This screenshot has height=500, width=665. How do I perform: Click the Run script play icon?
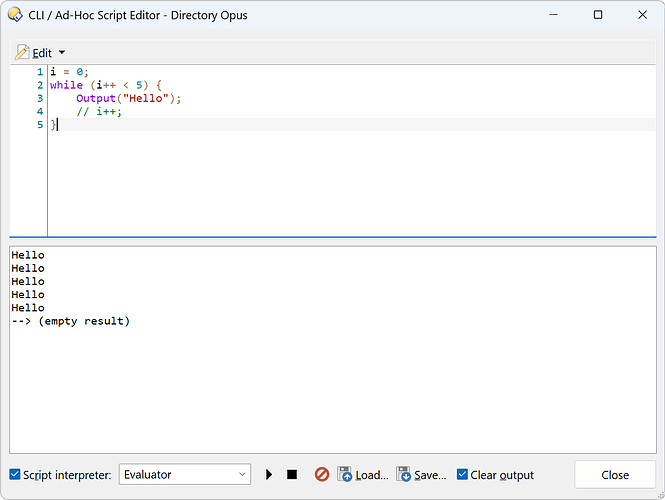269,475
